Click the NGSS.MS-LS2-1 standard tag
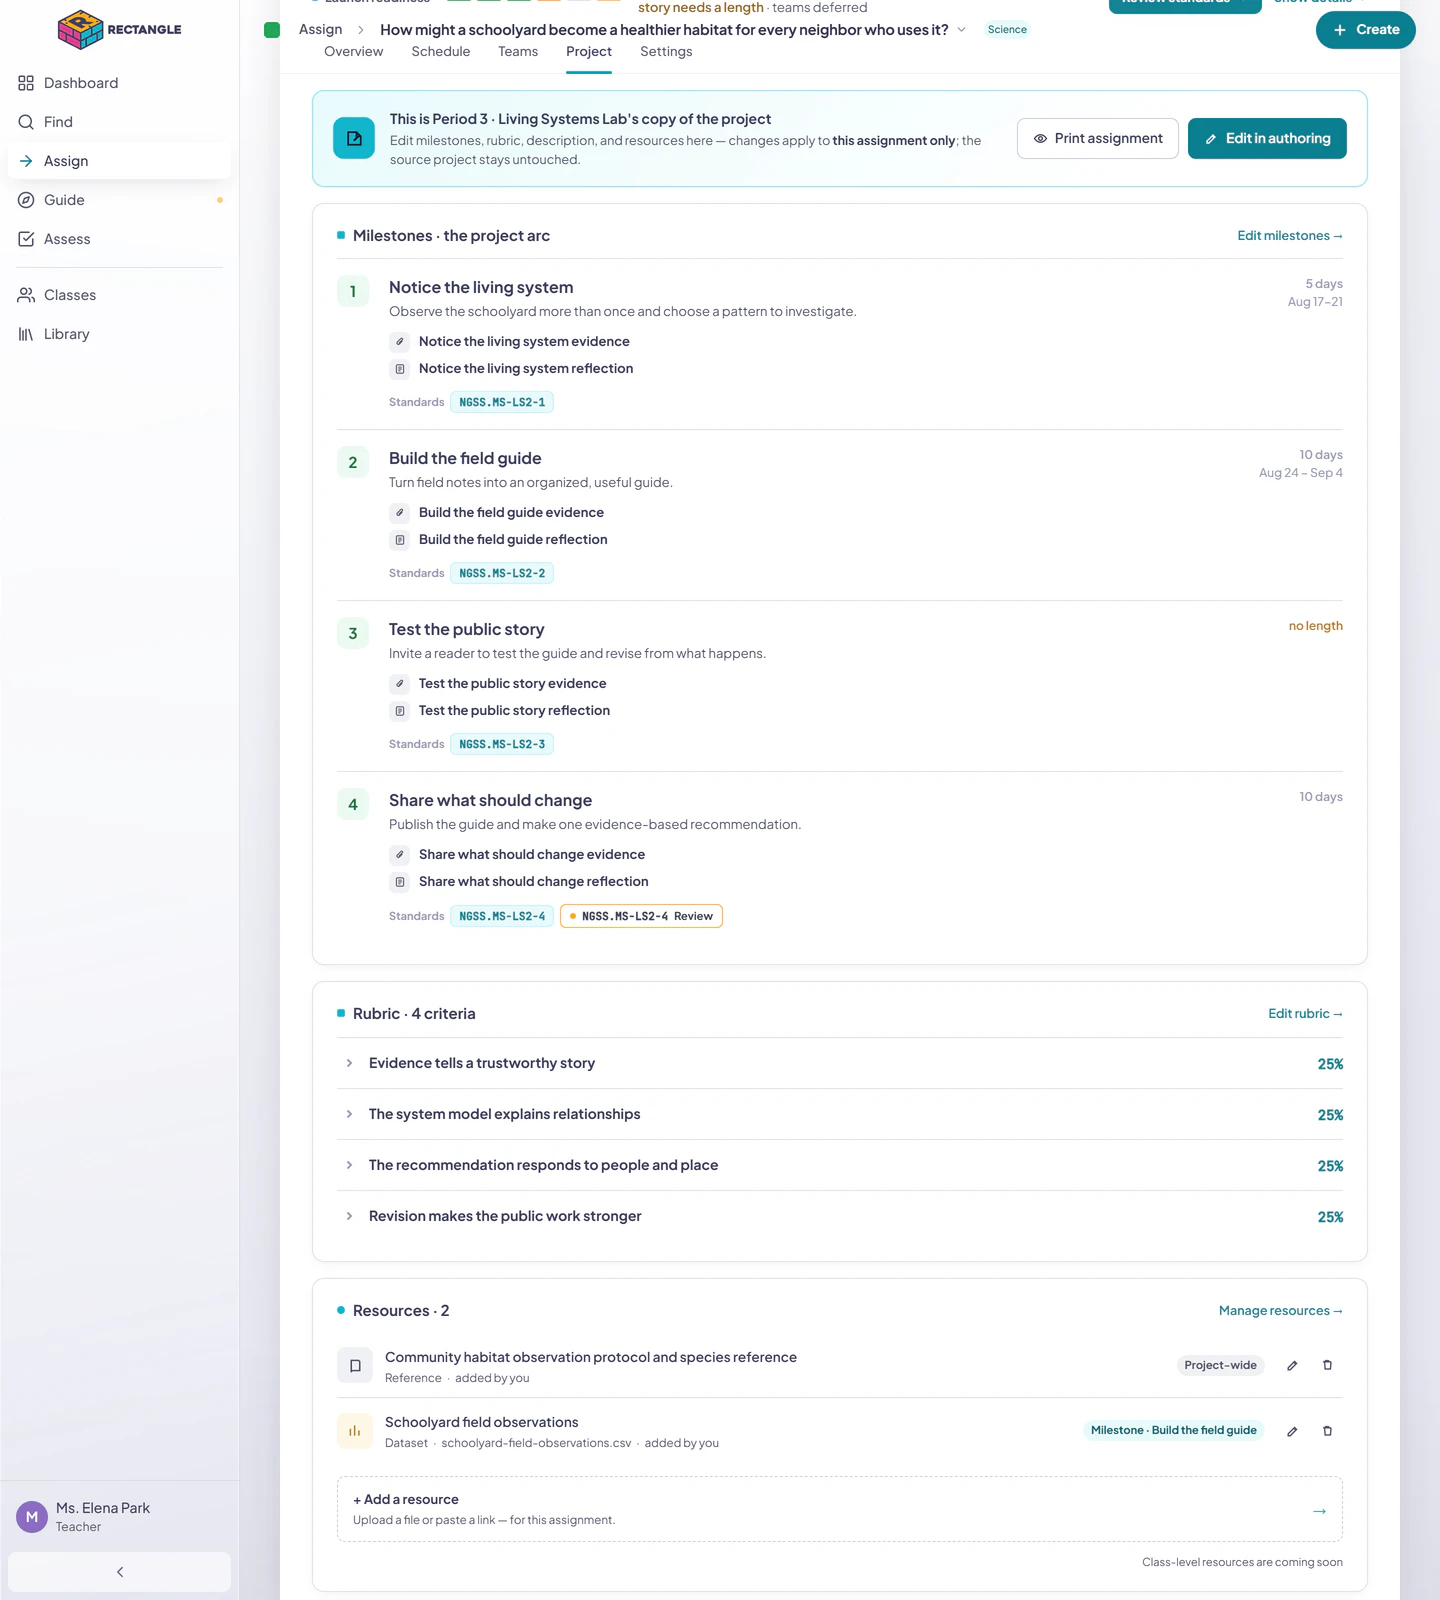 (x=502, y=402)
